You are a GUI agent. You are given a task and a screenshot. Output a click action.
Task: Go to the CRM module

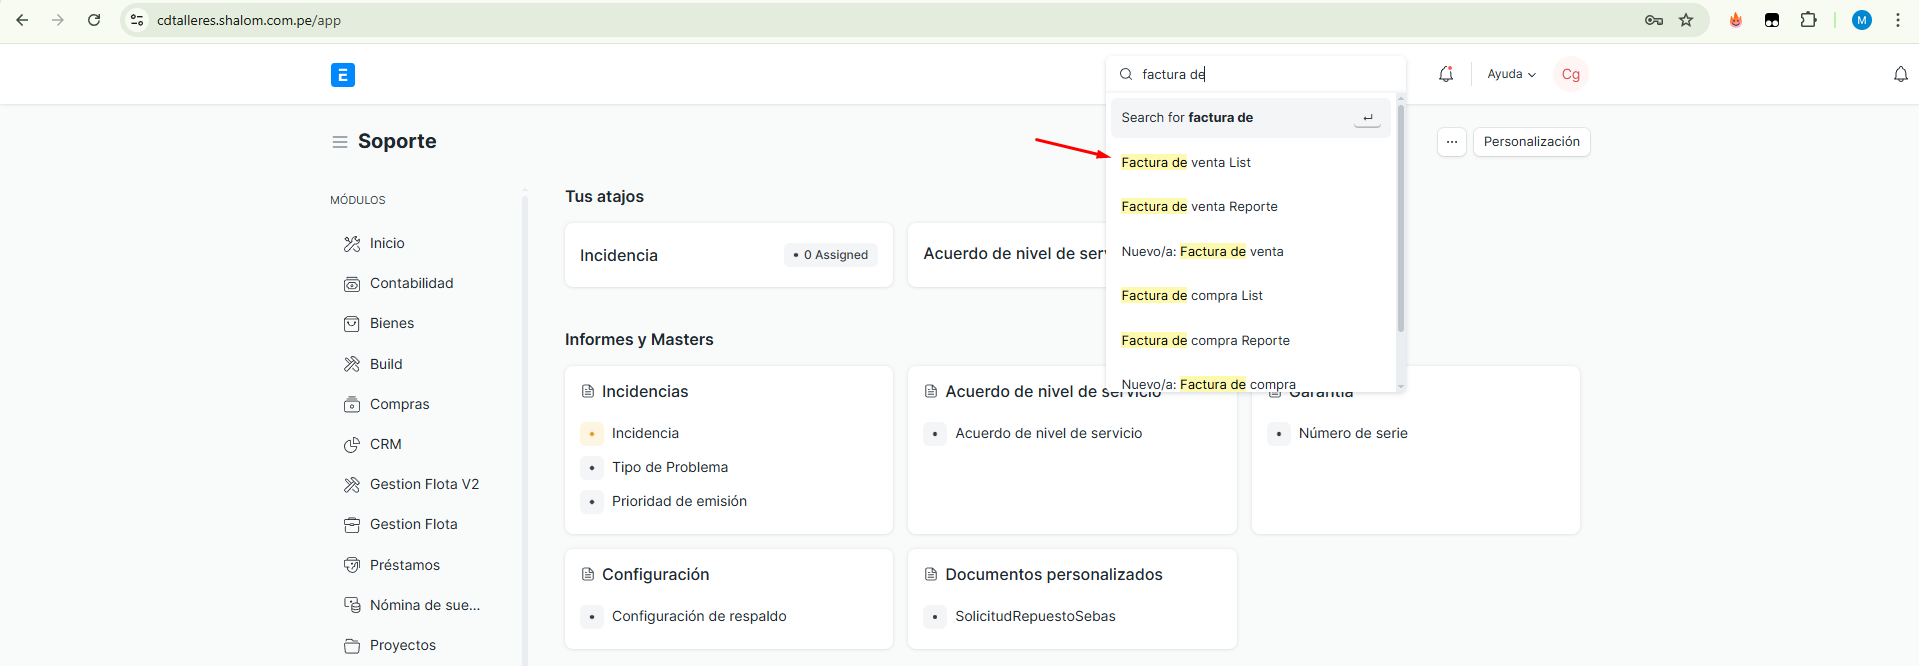click(x=385, y=445)
